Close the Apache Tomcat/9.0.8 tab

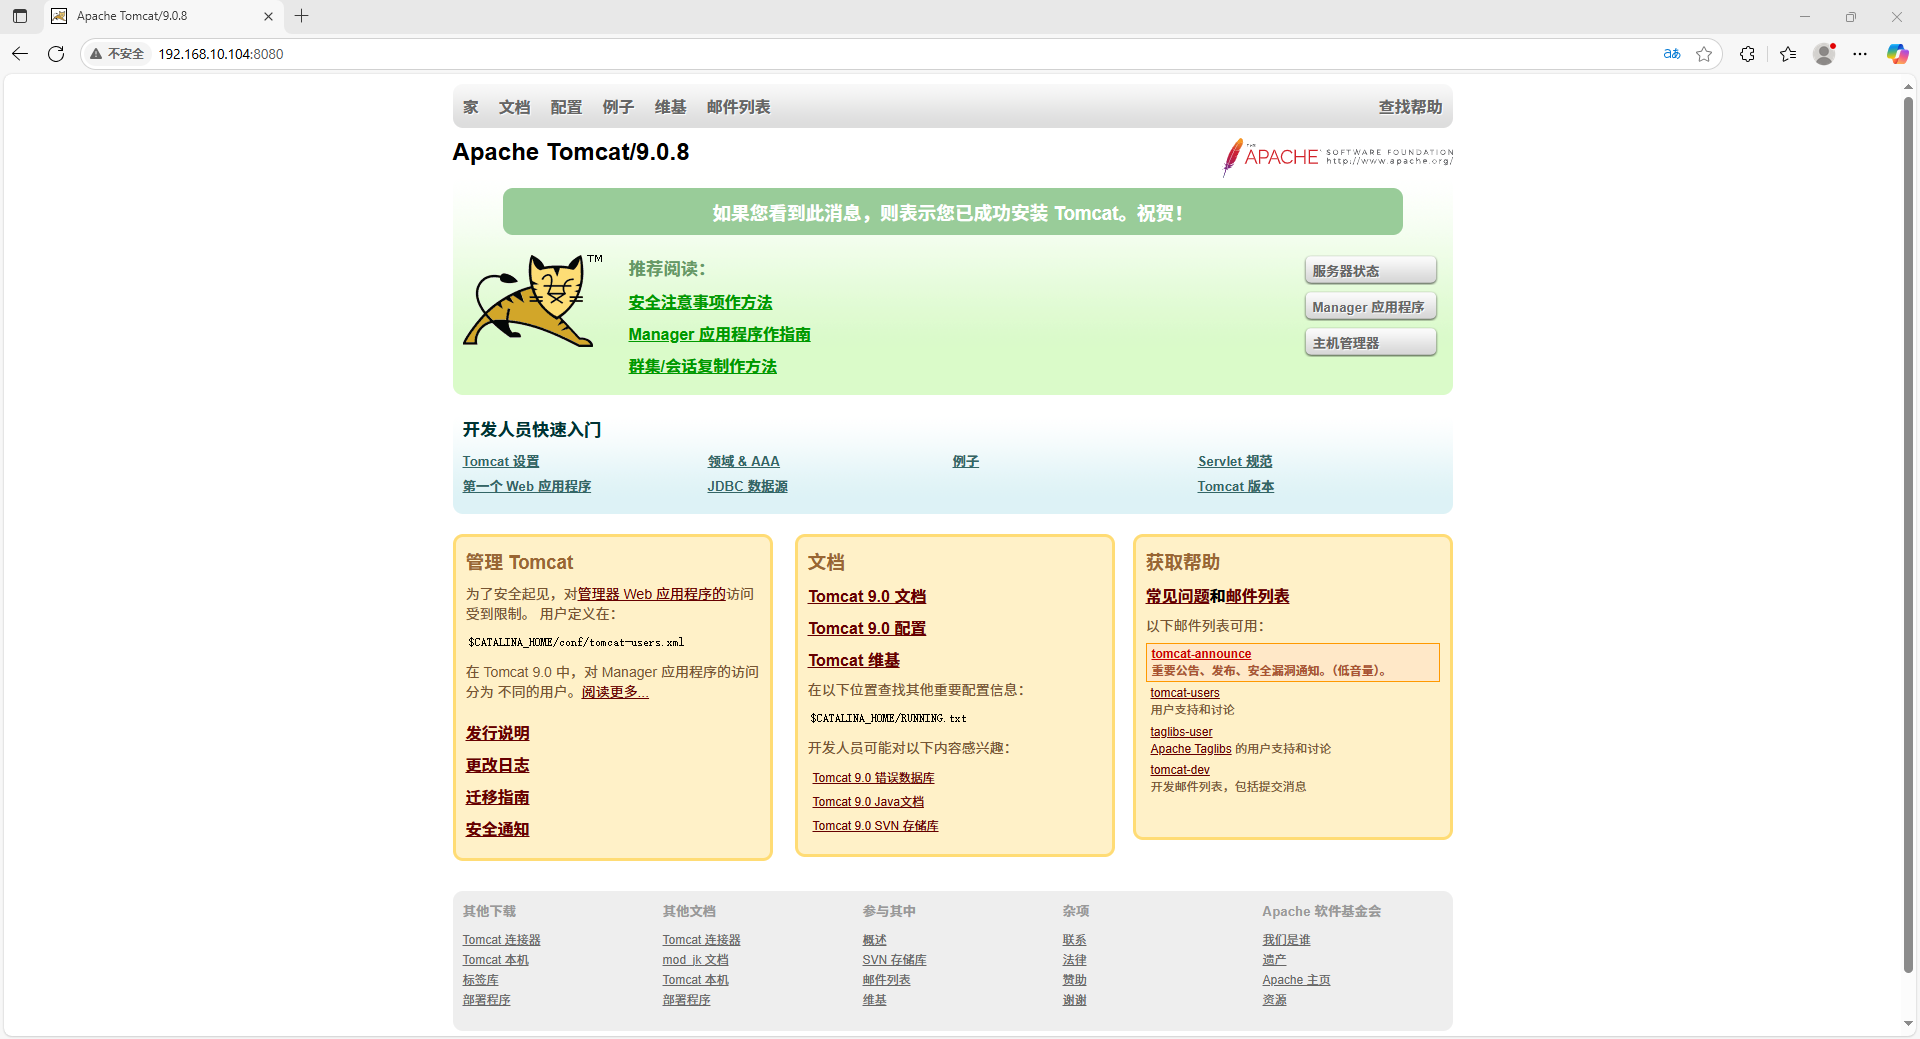point(268,16)
